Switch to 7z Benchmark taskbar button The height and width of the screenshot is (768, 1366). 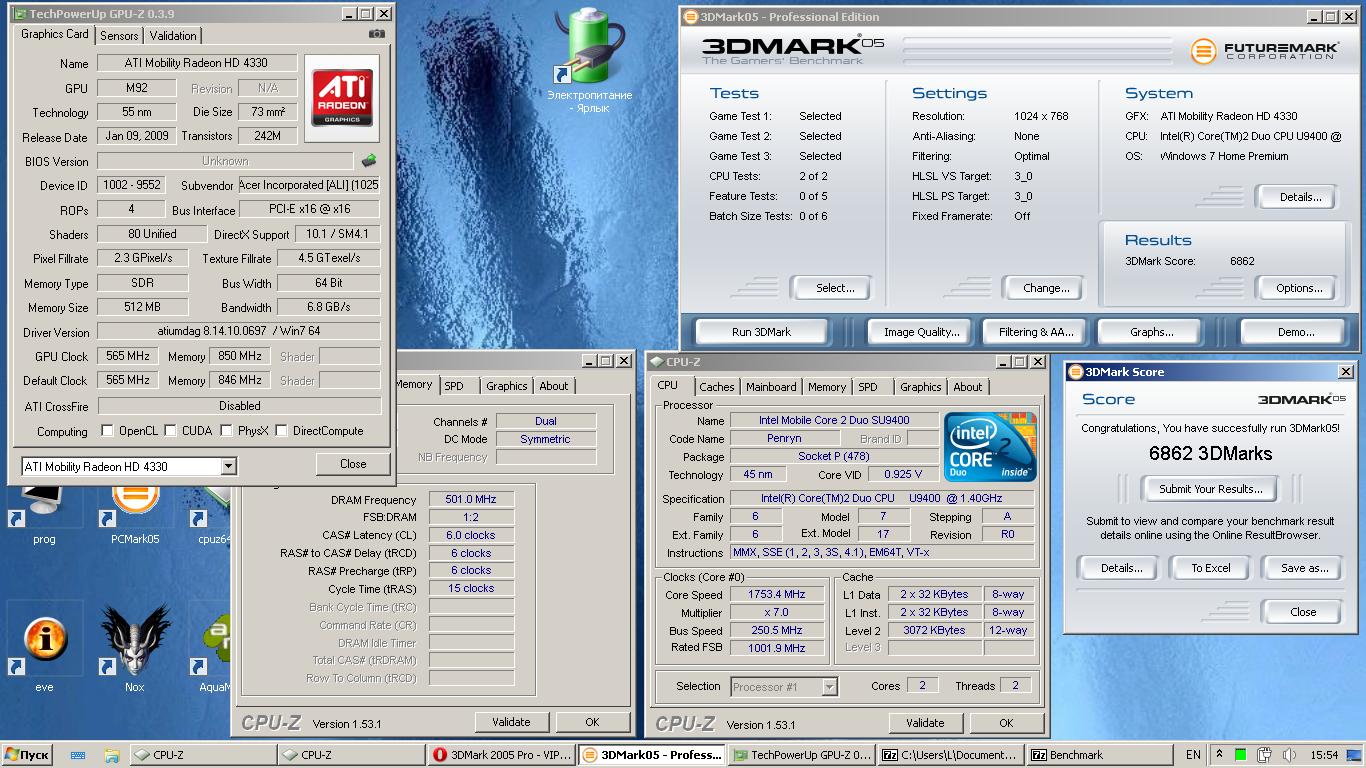(1099, 755)
